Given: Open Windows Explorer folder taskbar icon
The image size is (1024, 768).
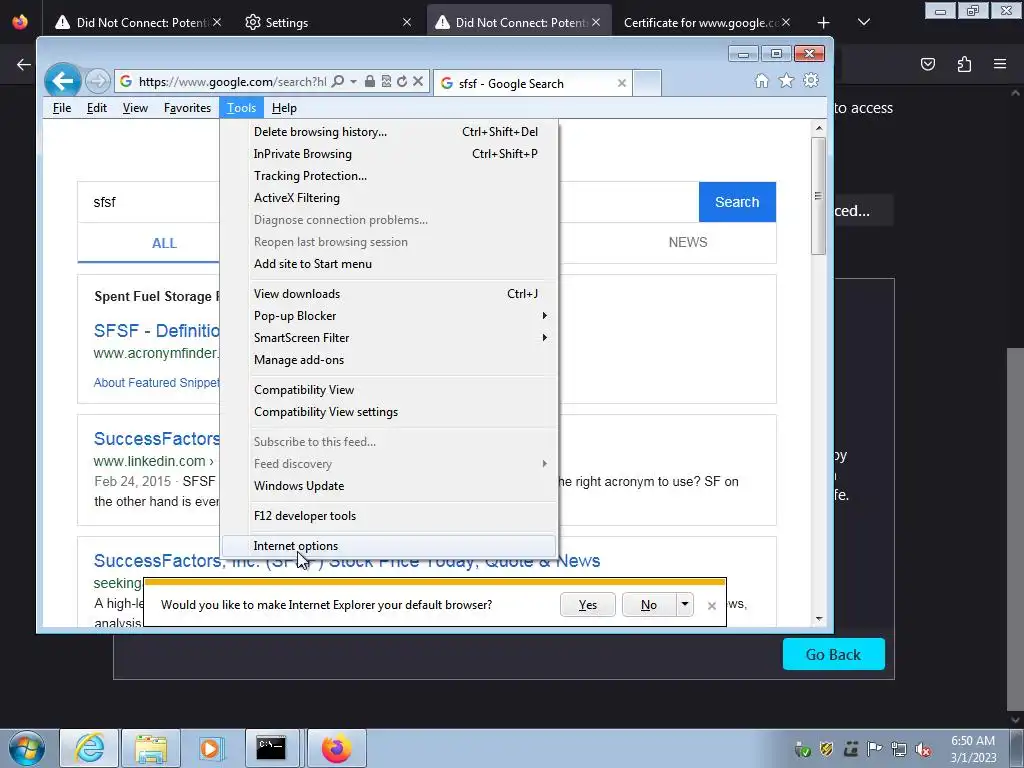Looking at the screenshot, I should (x=151, y=748).
